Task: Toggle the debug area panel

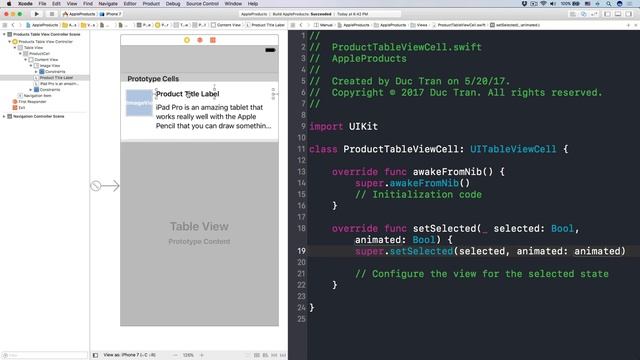Action: (x=618, y=14)
